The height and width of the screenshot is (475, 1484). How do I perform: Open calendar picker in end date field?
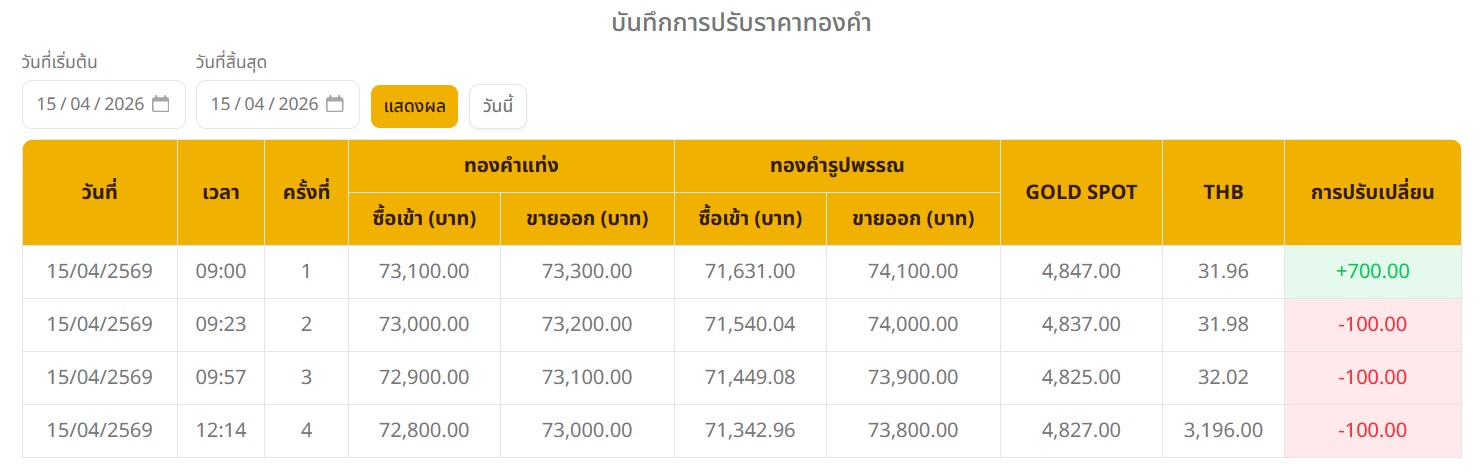(335, 104)
